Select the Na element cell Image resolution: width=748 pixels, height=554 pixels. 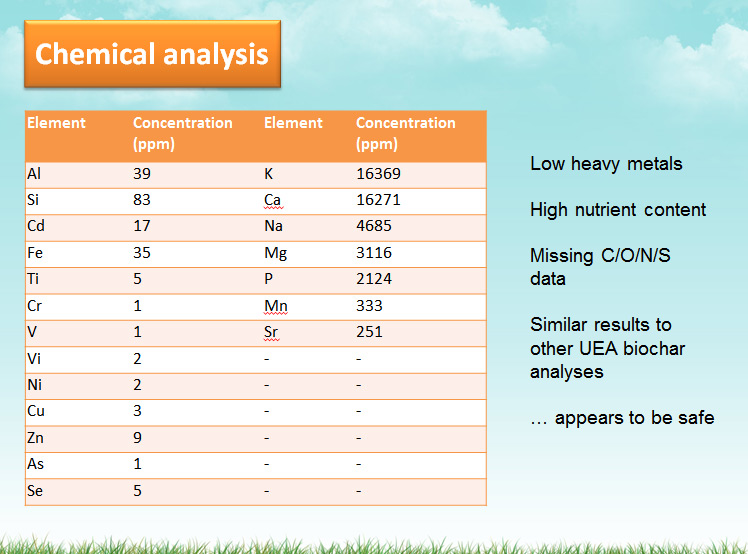coord(273,226)
